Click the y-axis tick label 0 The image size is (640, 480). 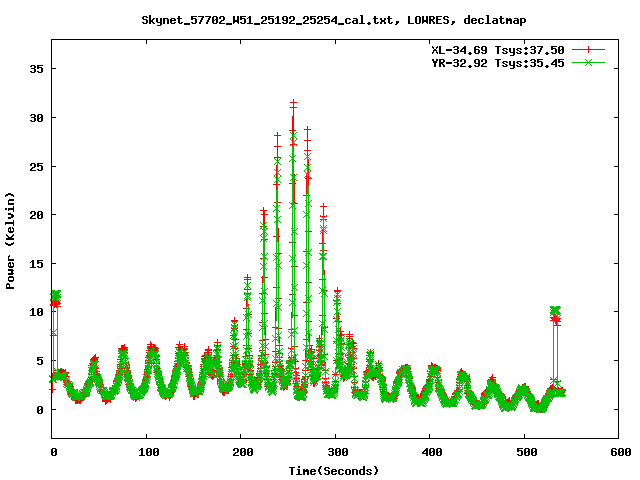click(x=40, y=410)
